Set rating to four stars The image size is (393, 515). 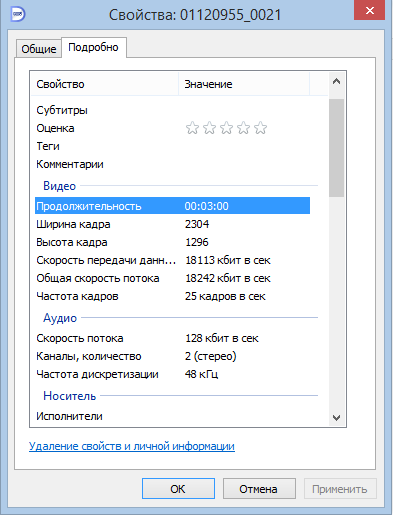pyautogui.click(x=243, y=128)
